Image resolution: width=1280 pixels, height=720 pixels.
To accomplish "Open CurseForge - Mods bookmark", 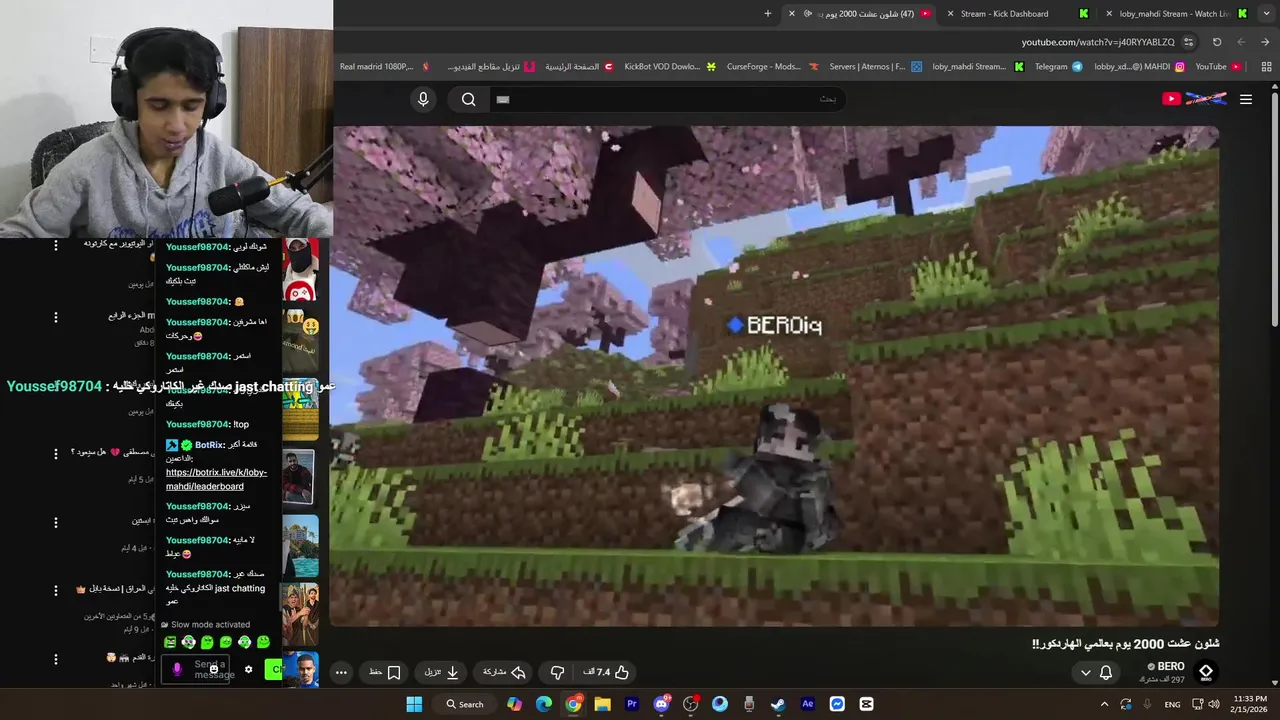I will [x=773, y=67].
